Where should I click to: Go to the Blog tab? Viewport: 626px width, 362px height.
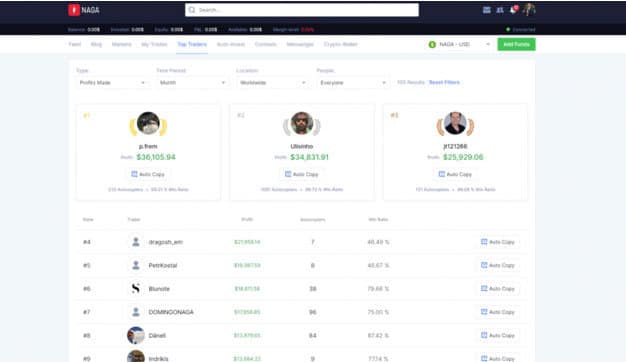[x=96, y=44]
